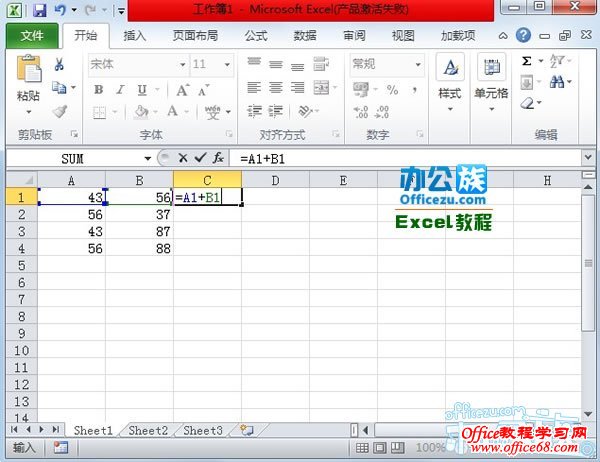
Task: Increase font size with larger A
Action: pos(183,90)
